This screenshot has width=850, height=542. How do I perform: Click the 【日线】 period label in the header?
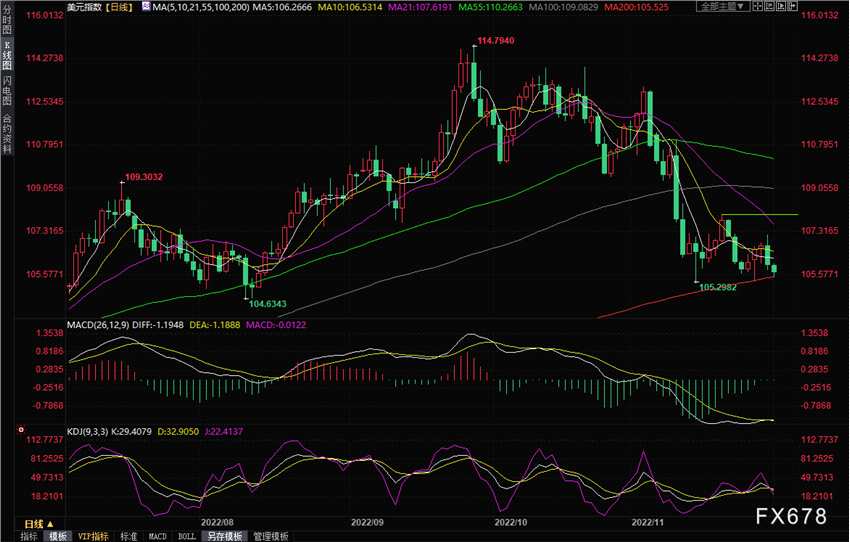(x=118, y=7)
